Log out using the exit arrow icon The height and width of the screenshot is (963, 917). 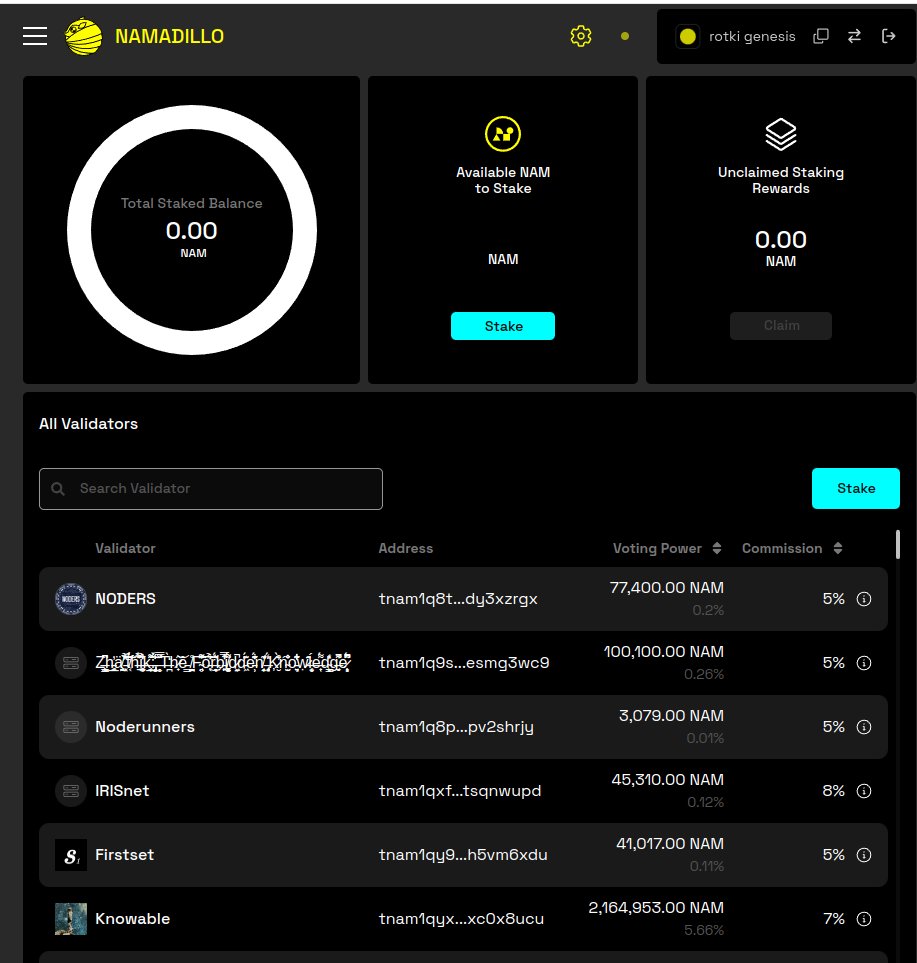tap(888, 35)
